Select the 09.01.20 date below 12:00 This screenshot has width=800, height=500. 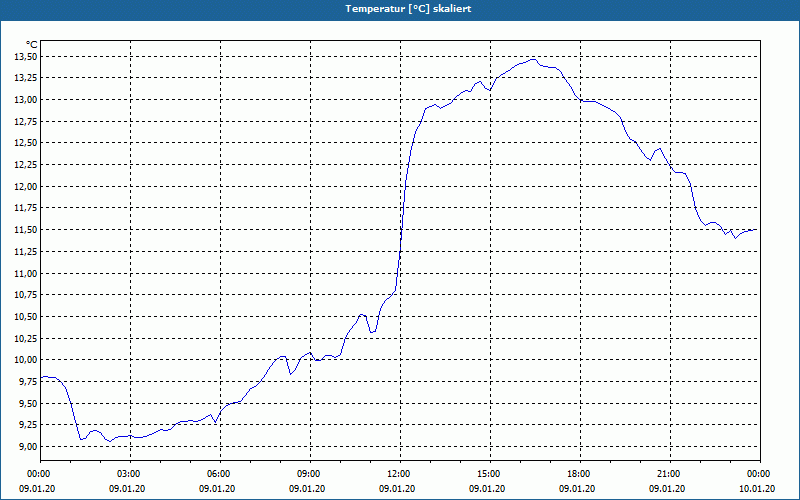click(x=397, y=489)
